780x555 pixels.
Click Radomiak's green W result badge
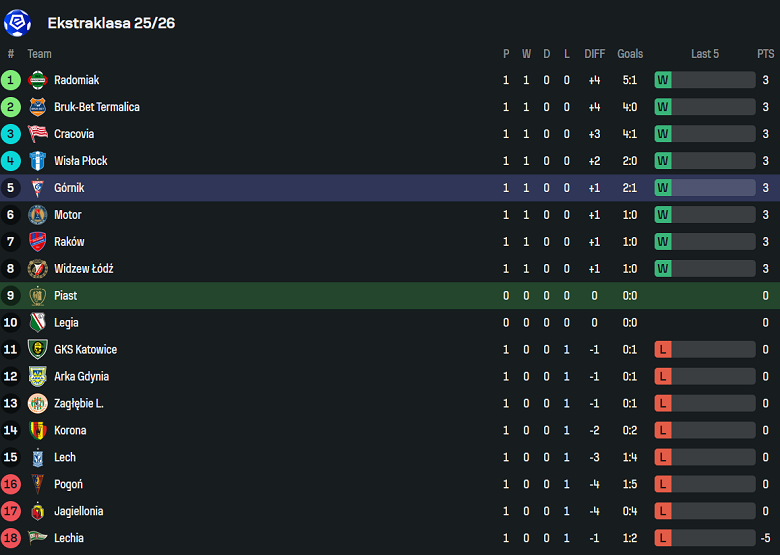[663, 80]
